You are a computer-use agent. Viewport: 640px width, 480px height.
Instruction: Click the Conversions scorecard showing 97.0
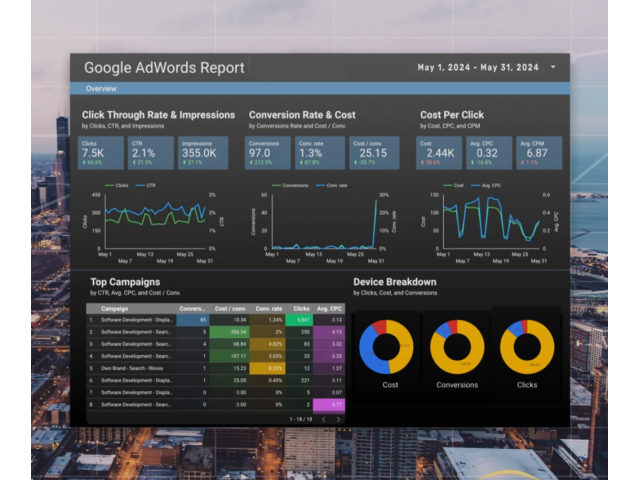pos(268,153)
